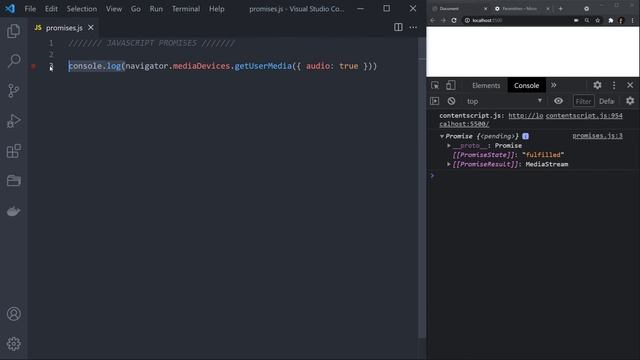This screenshot has width=640, height=360.
Task: Click the VS Code logo icon
Action: (10, 8)
